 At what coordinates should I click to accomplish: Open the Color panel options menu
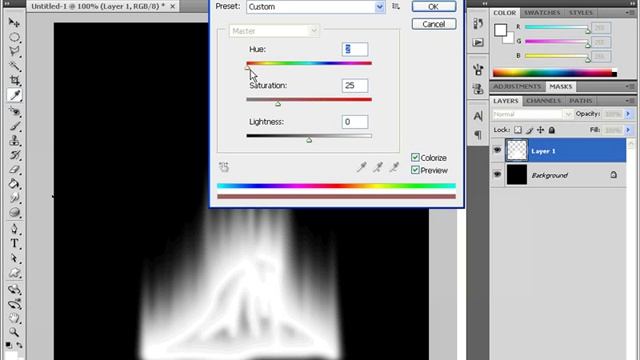tap(629, 13)
